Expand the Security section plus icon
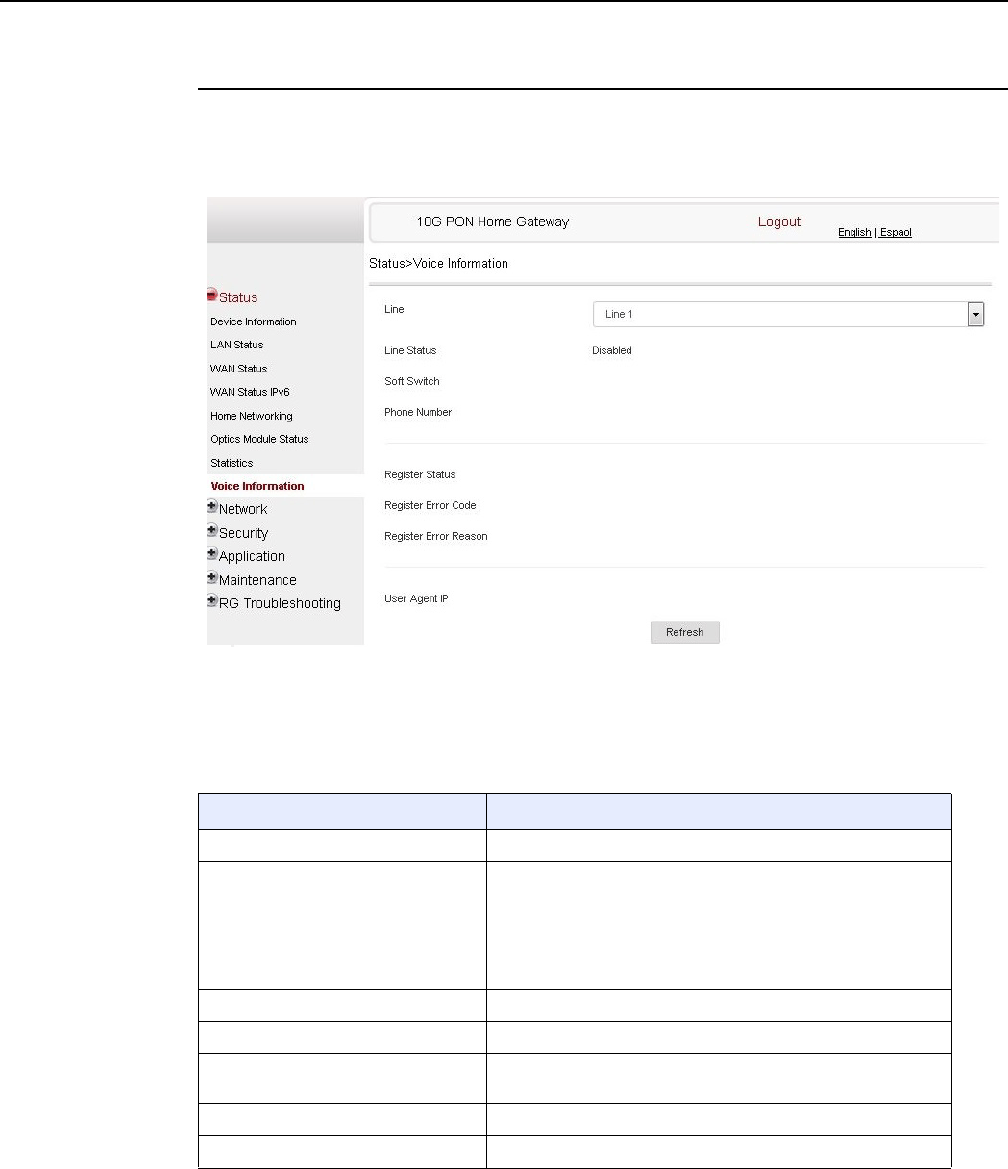This screenshot has width=1008, height=1169. click(212, 531)
